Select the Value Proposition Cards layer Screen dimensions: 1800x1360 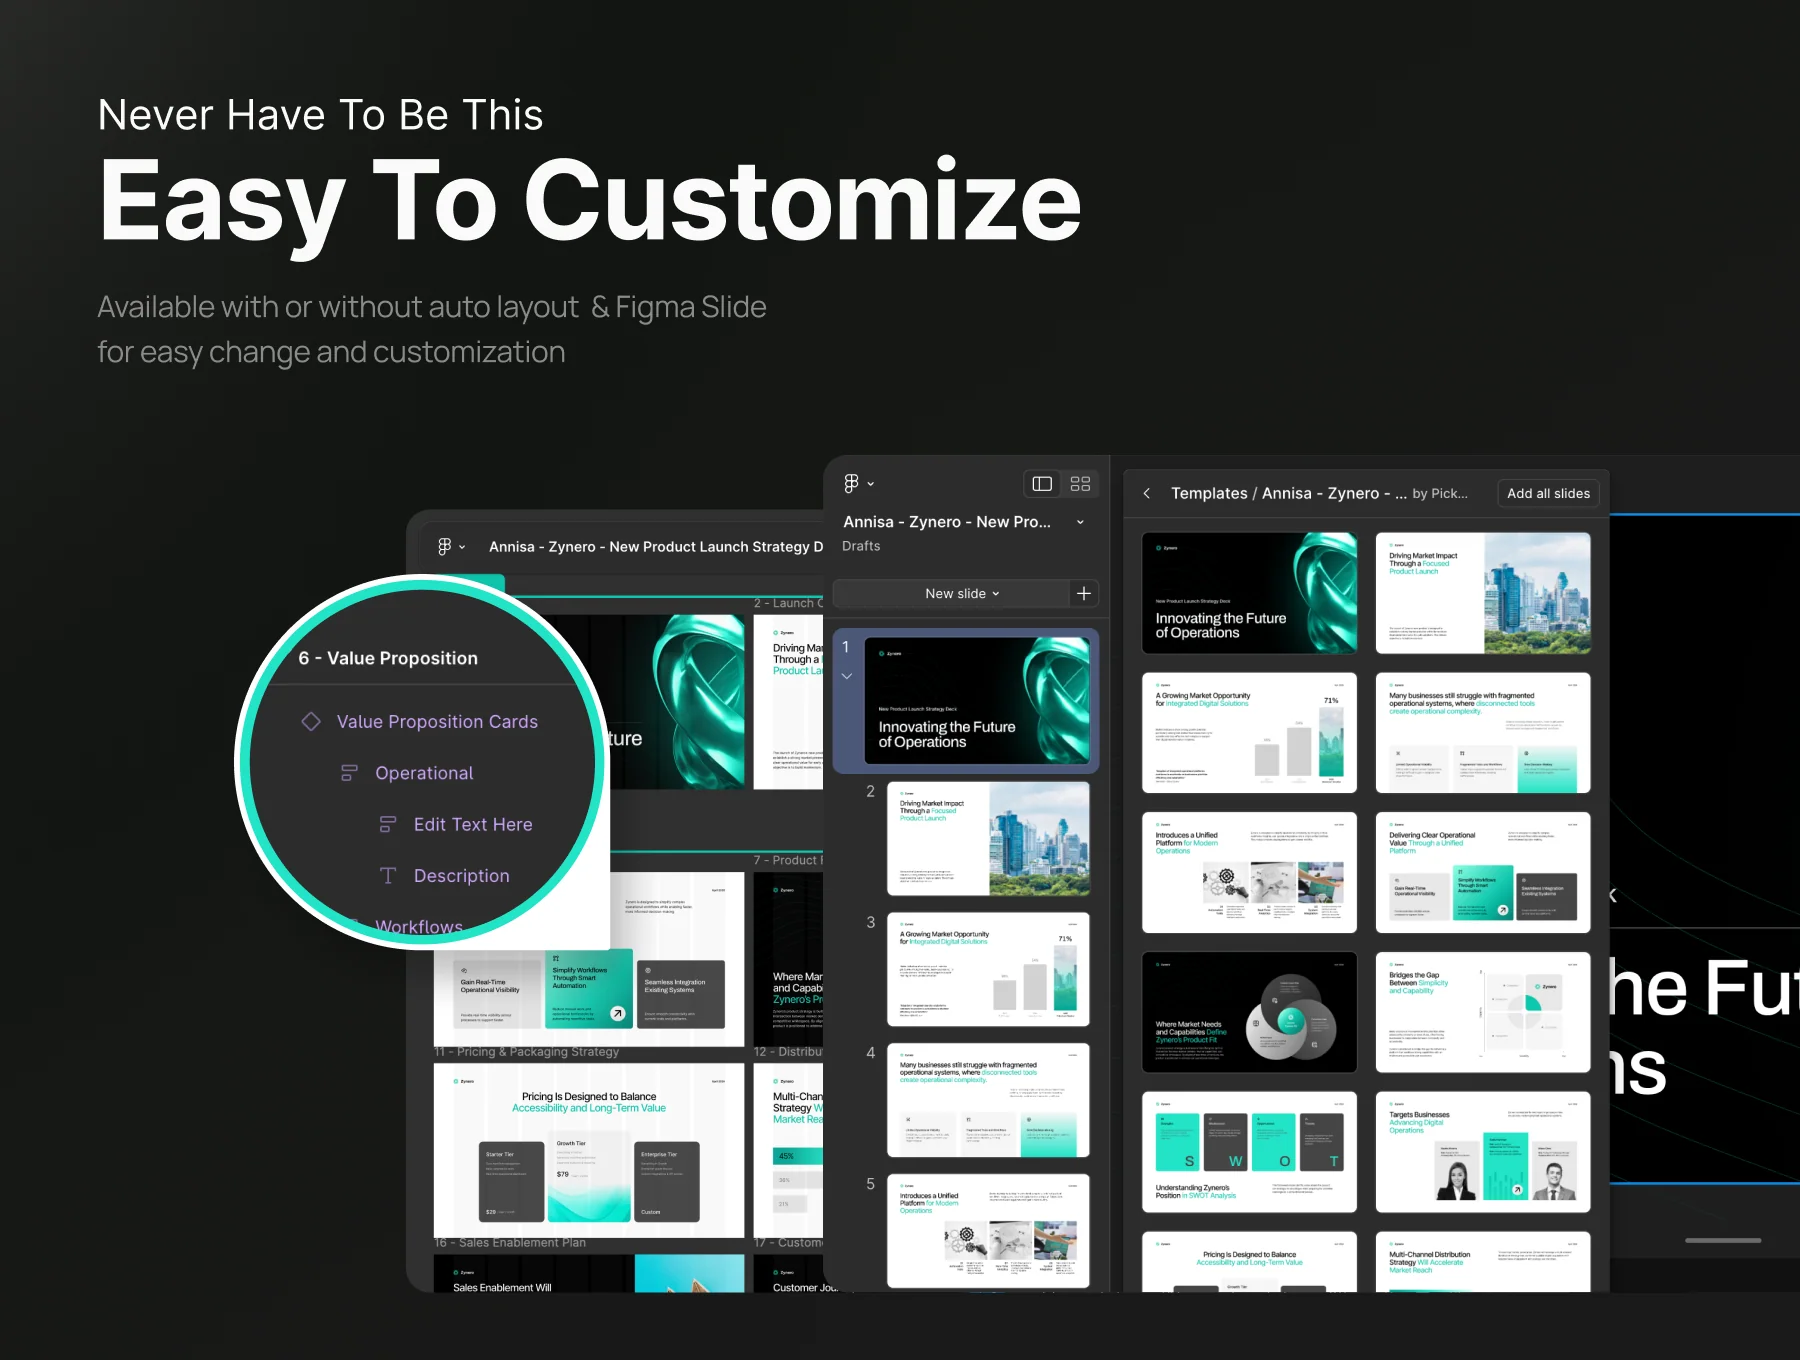point(437,722)
